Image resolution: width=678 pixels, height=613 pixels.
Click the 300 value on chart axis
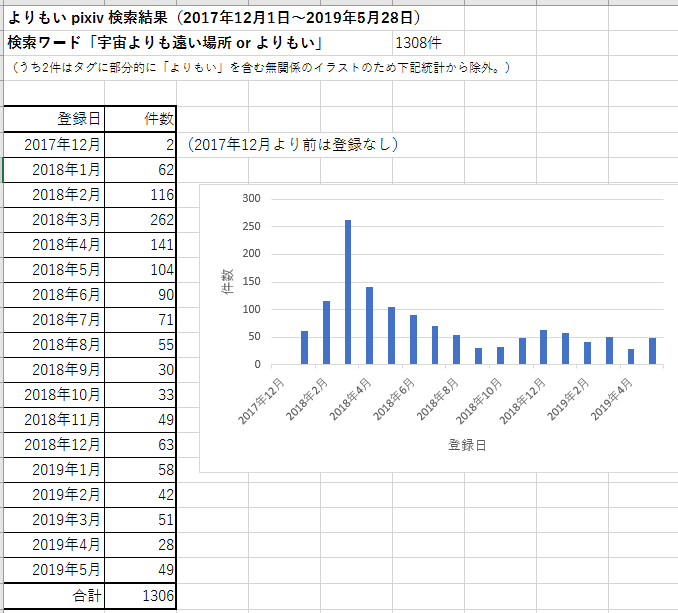[x=251, y=198]
